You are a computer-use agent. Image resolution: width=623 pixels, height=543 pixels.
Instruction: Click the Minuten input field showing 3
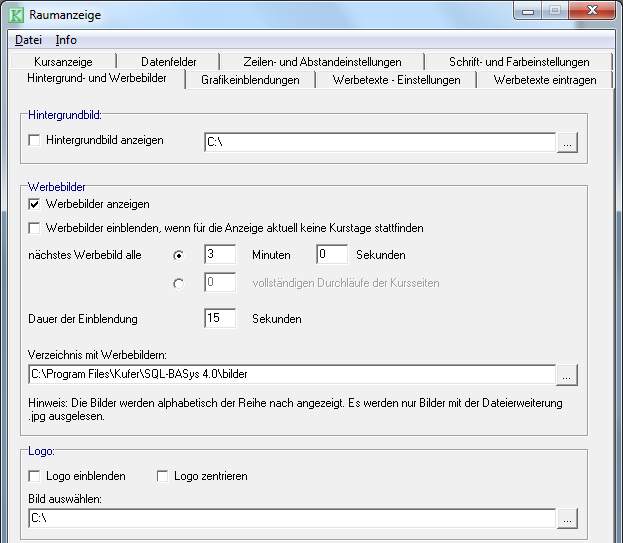220,254
